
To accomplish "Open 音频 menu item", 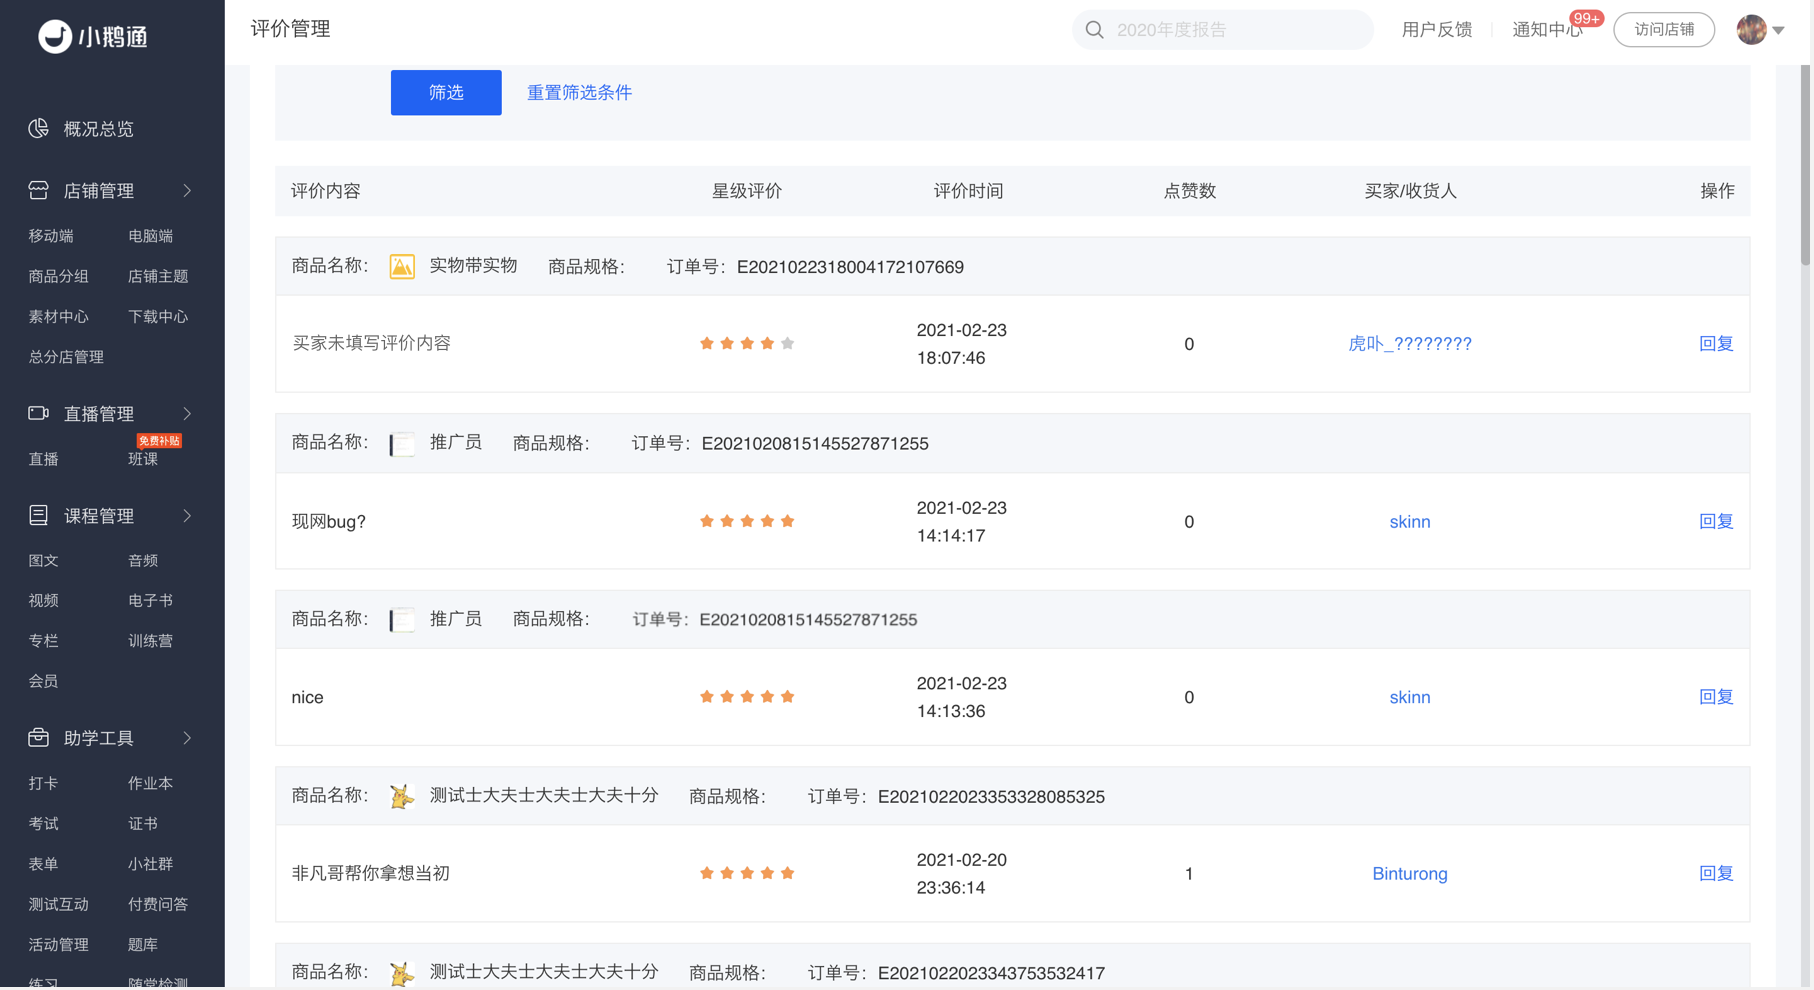I will [x=143, y=560].
